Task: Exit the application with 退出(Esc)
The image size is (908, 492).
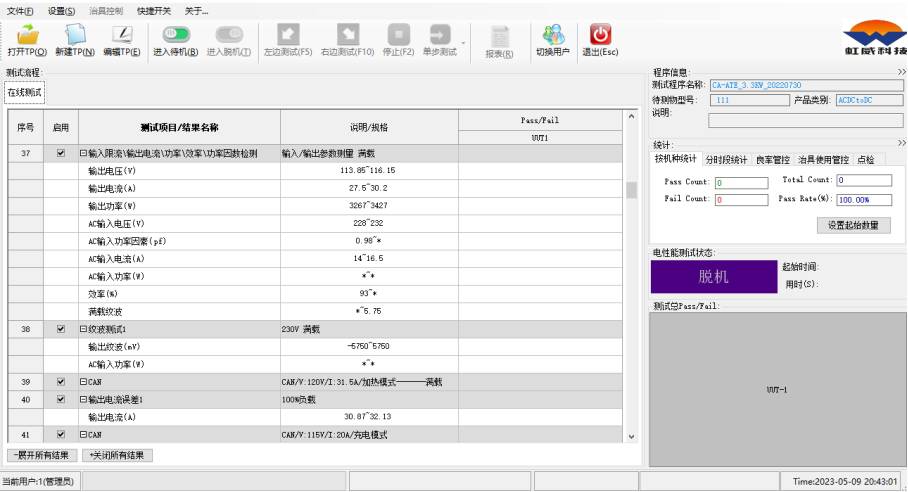Action: point(600,41)
